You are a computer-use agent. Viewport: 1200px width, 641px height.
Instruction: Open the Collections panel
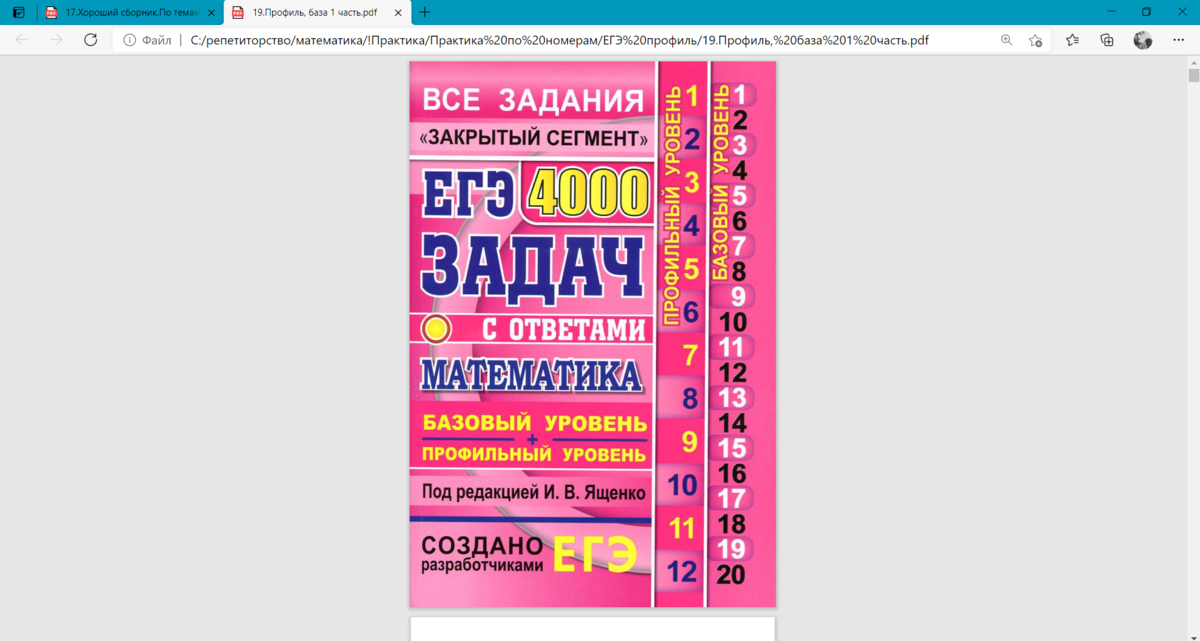click(1107, 40)
